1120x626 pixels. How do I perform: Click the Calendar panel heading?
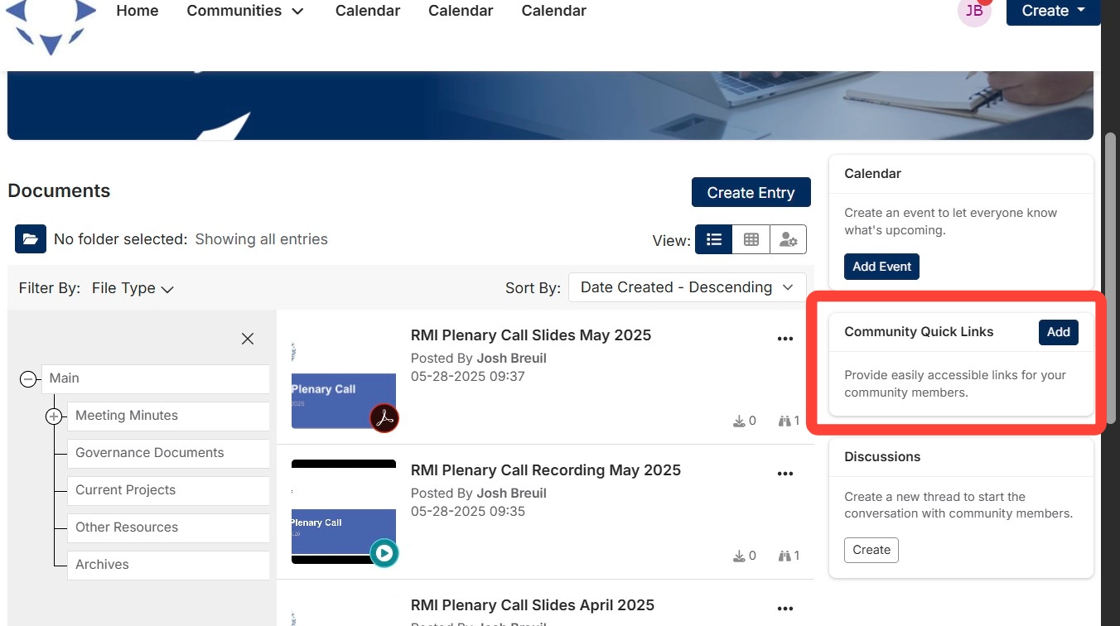point(872,174)
